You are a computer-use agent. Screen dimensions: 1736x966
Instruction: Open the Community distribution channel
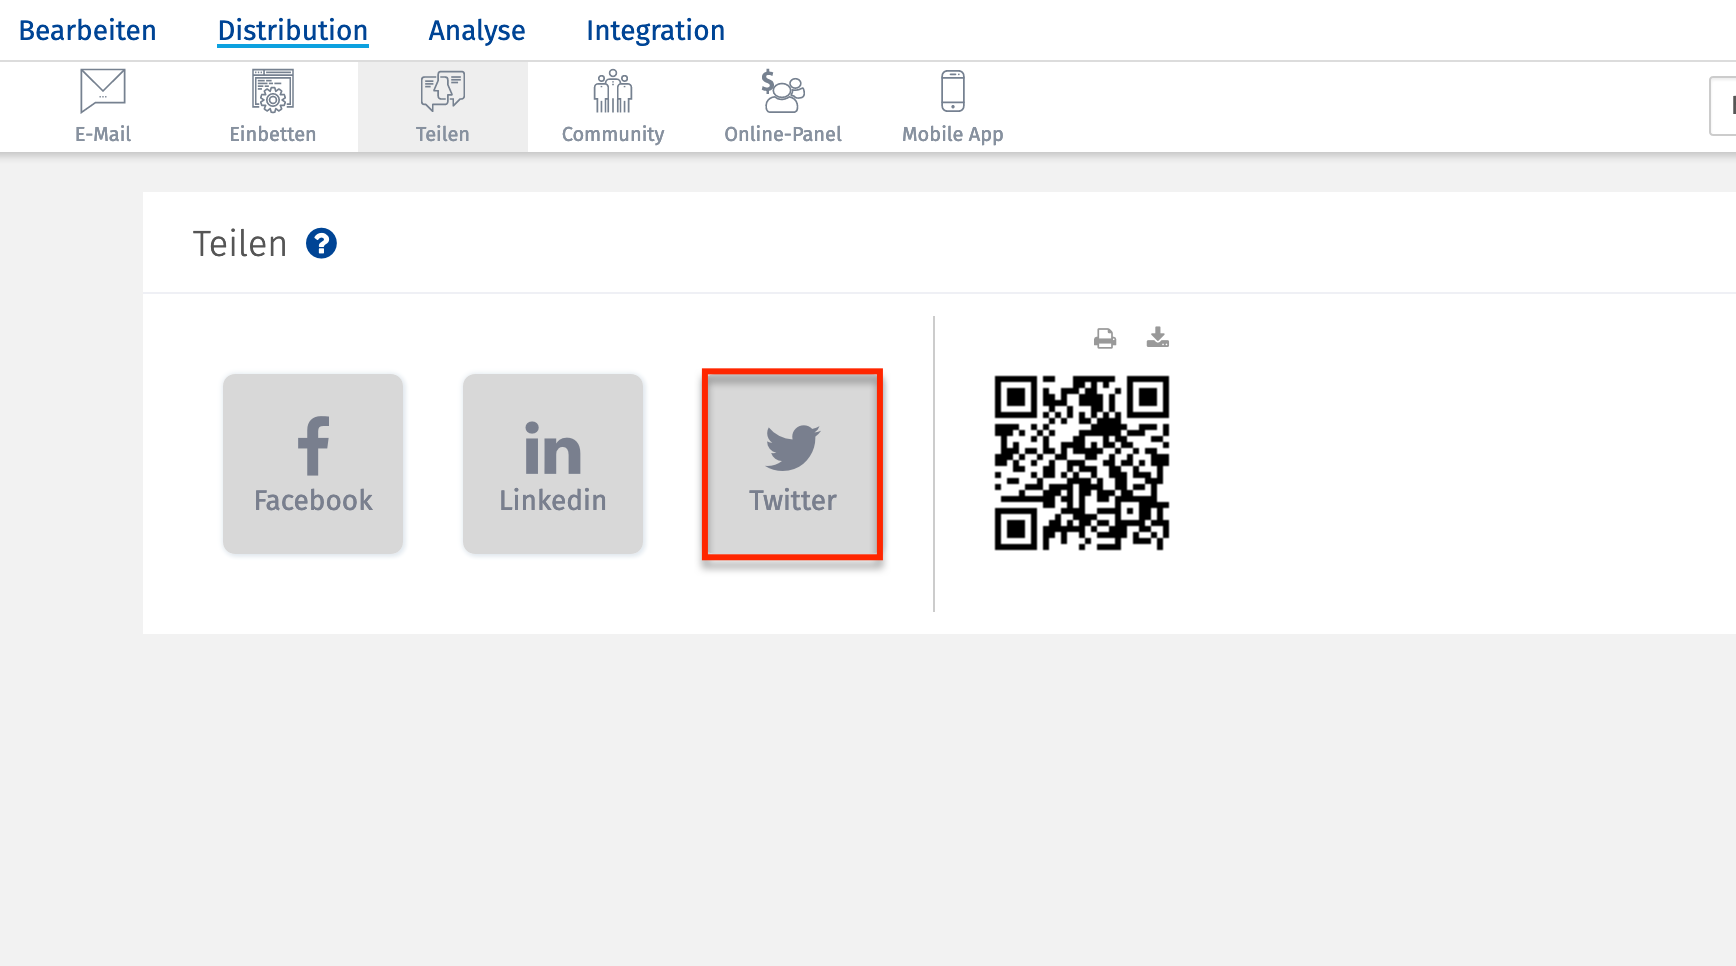(x=612, y=105)
